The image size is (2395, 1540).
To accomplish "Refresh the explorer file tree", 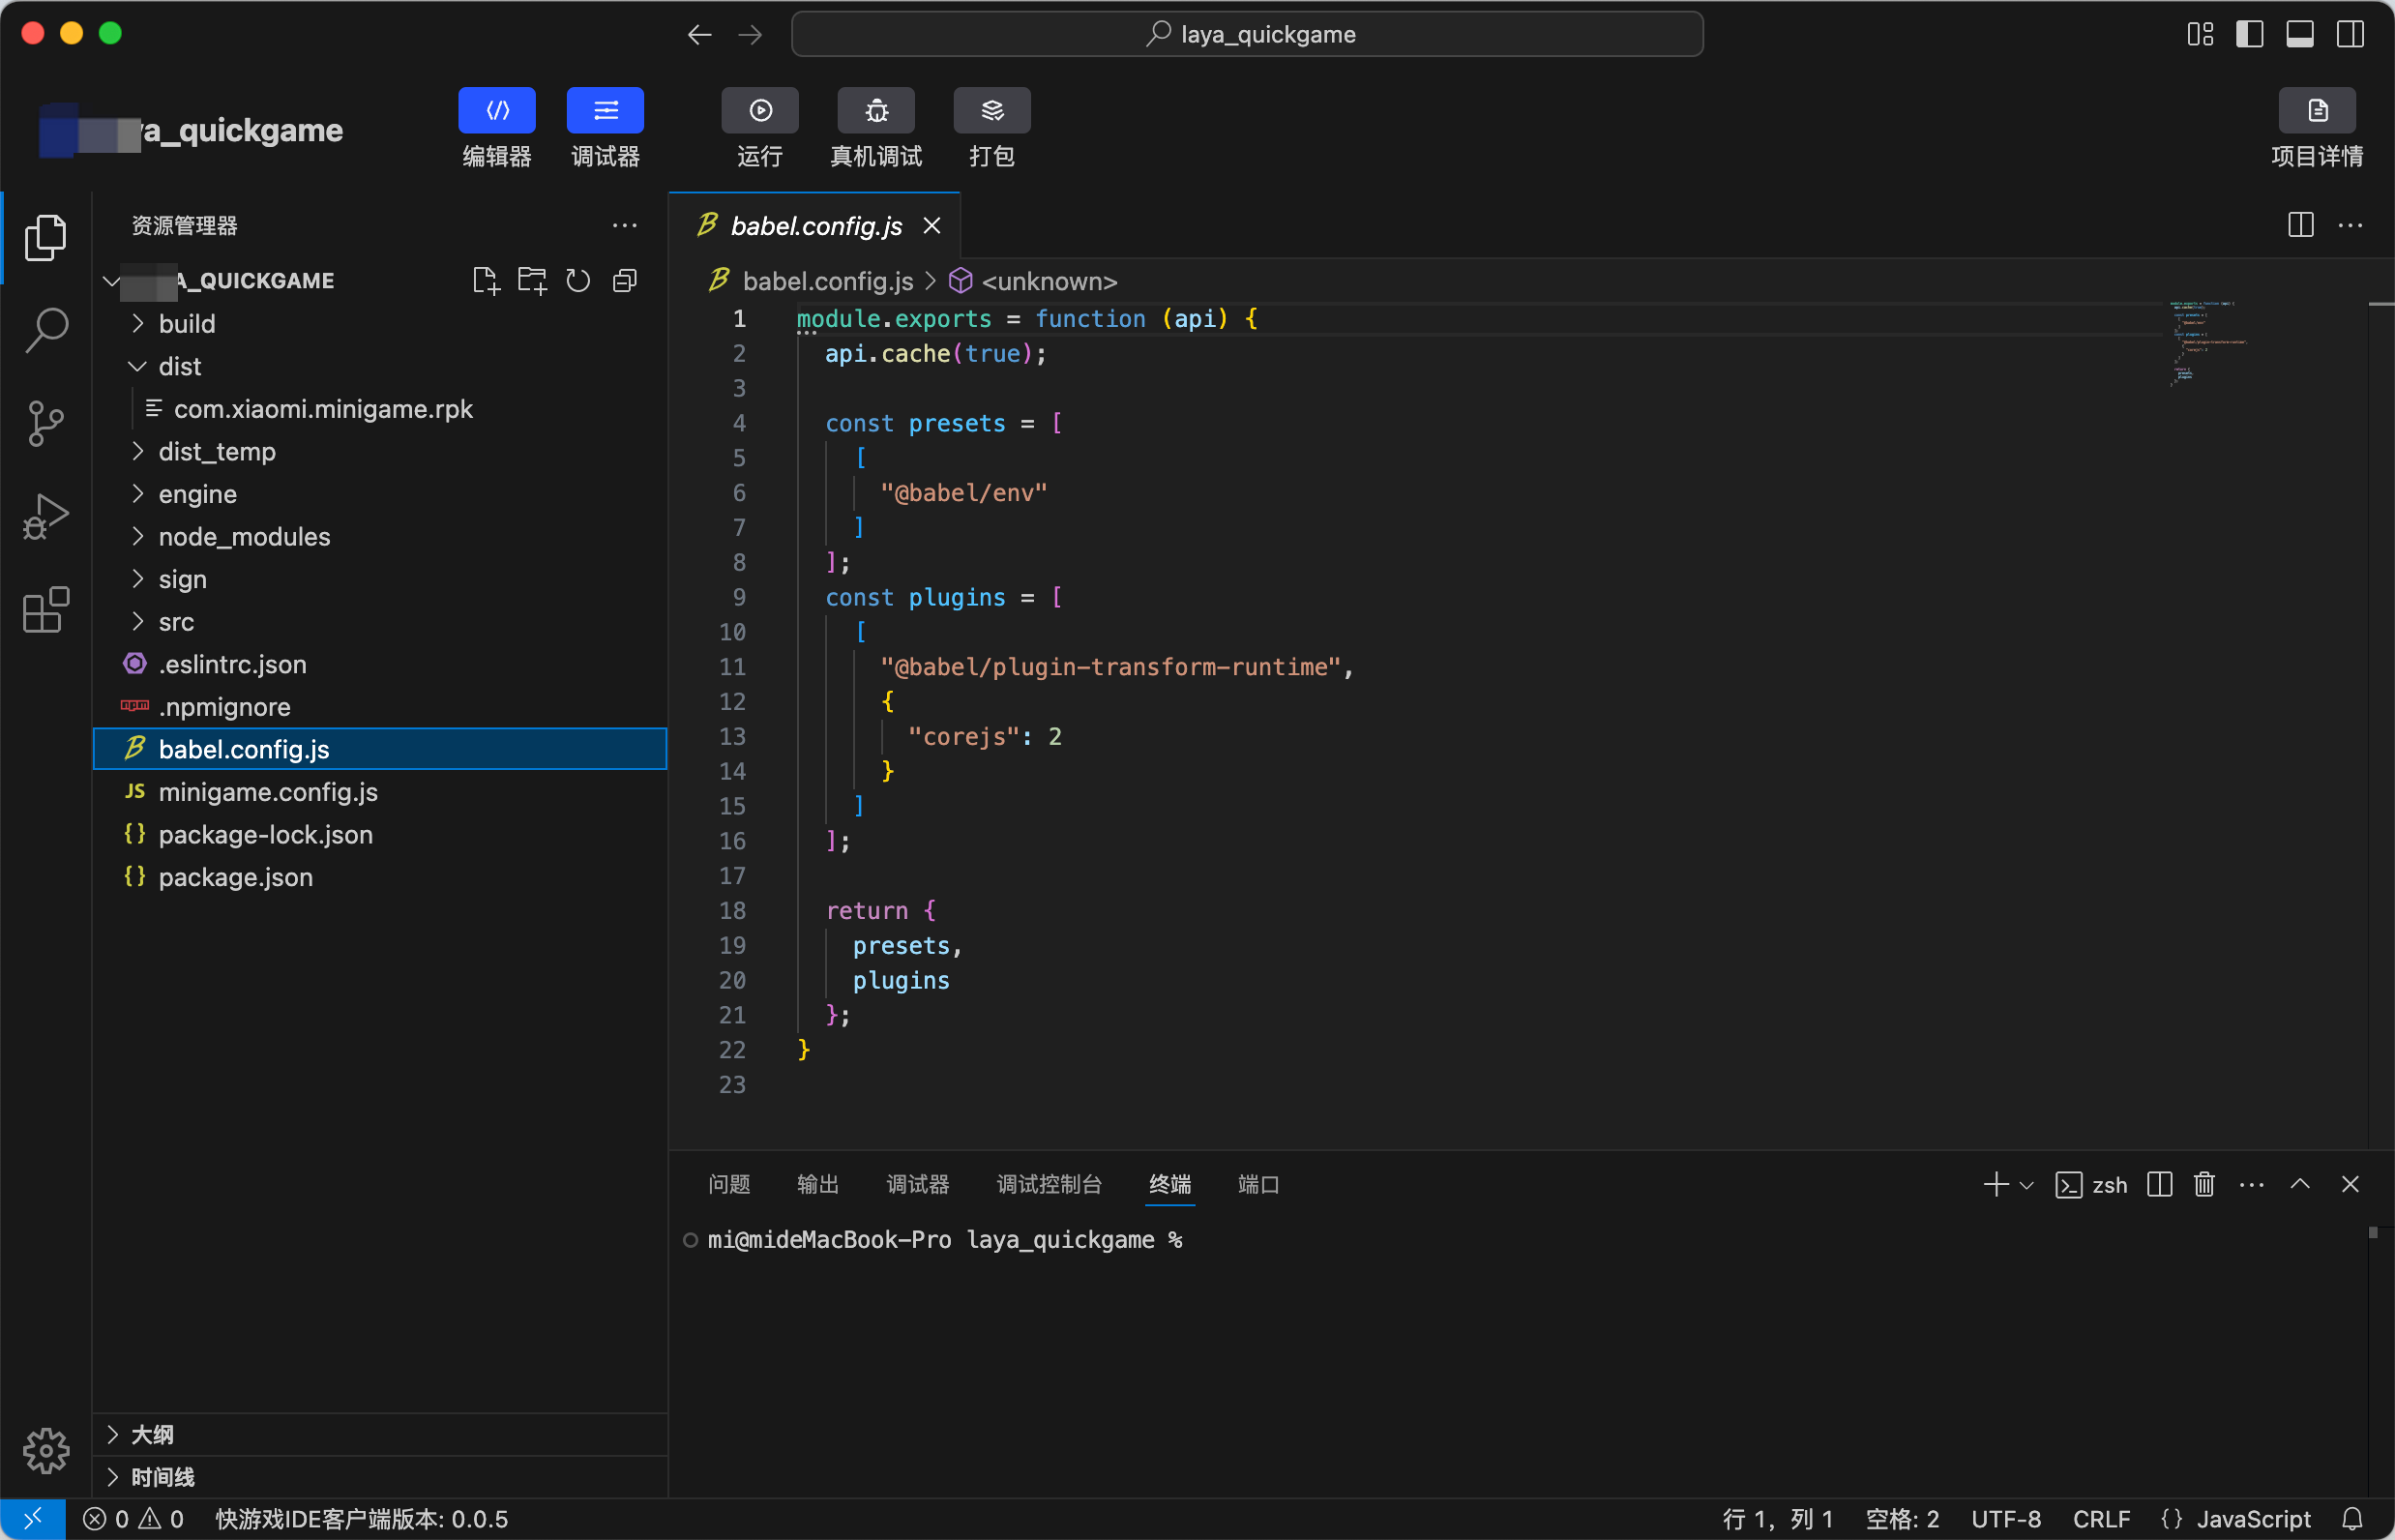I will click(578, 281).
